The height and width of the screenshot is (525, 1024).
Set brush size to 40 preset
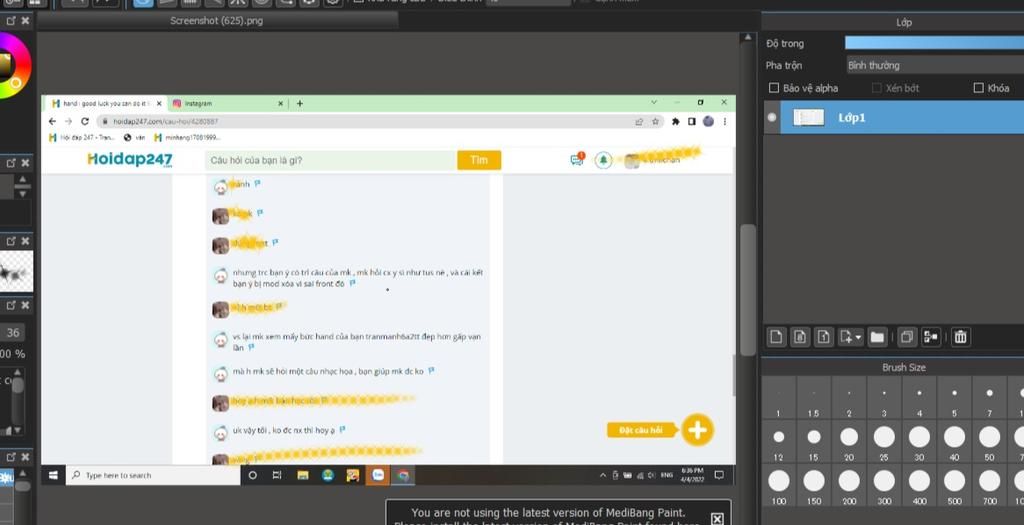coord(955,442)
